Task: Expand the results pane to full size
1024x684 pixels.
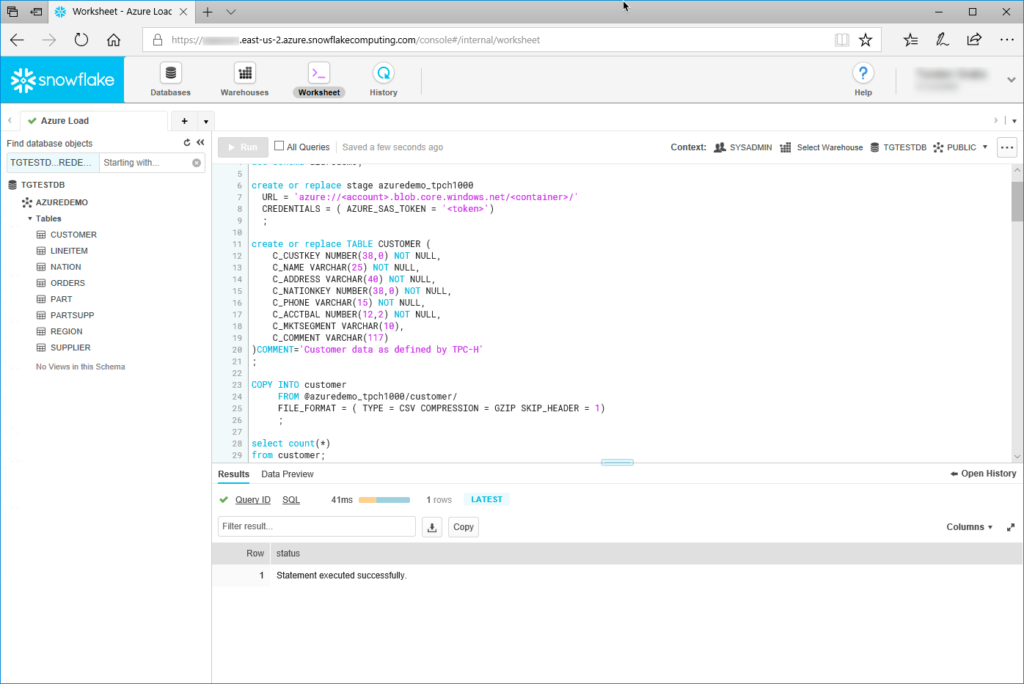Action: tap(1010, 527)
